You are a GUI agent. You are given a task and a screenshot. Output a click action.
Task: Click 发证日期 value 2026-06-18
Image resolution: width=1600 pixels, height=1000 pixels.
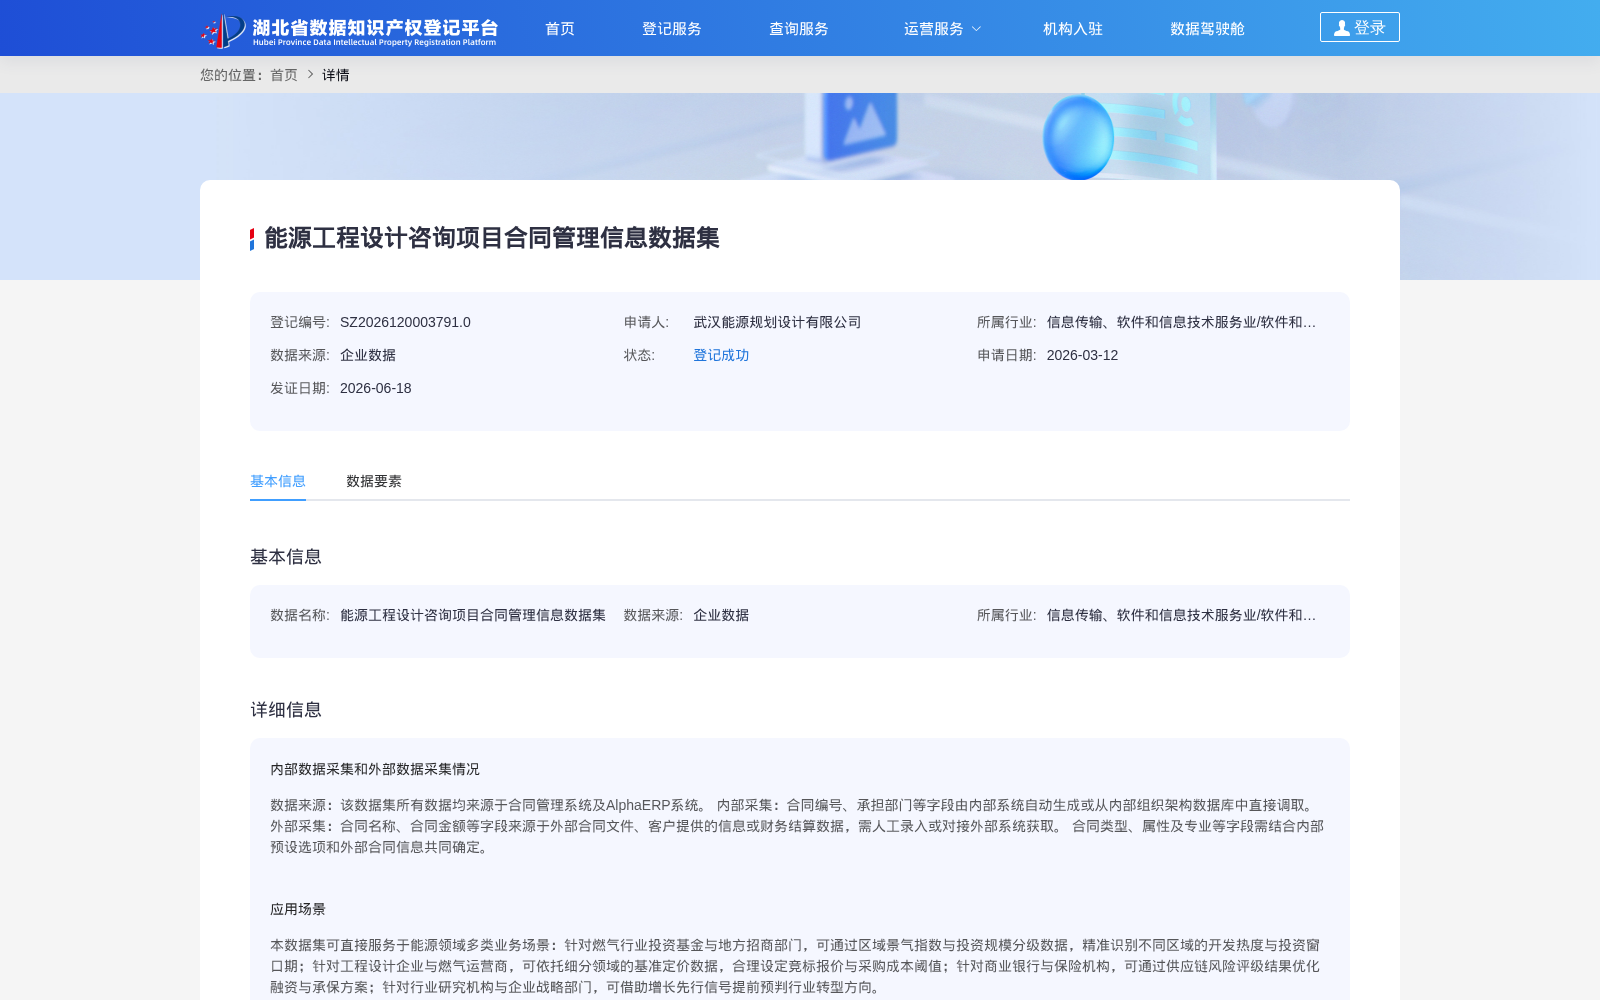click(375, 388)
